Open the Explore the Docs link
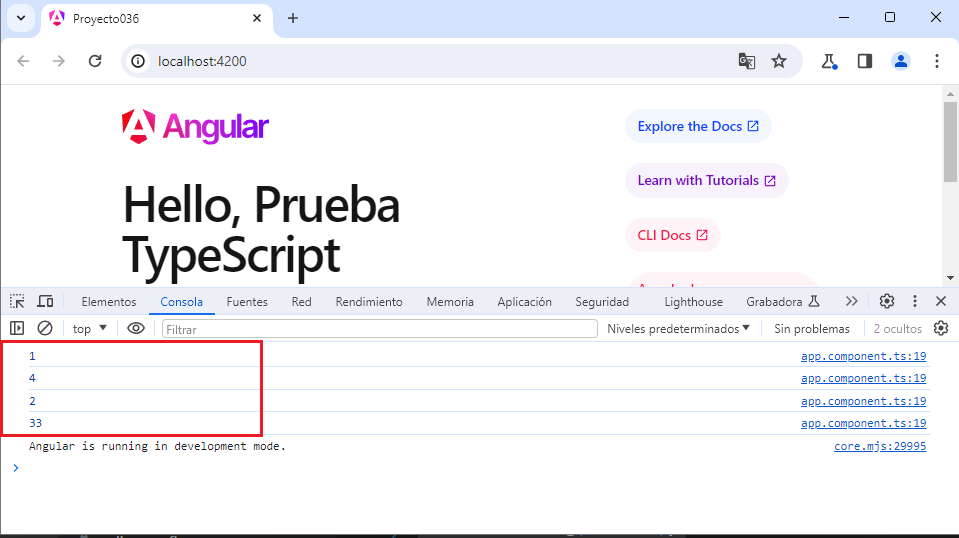Screen dimensions: 959x538 698,127
